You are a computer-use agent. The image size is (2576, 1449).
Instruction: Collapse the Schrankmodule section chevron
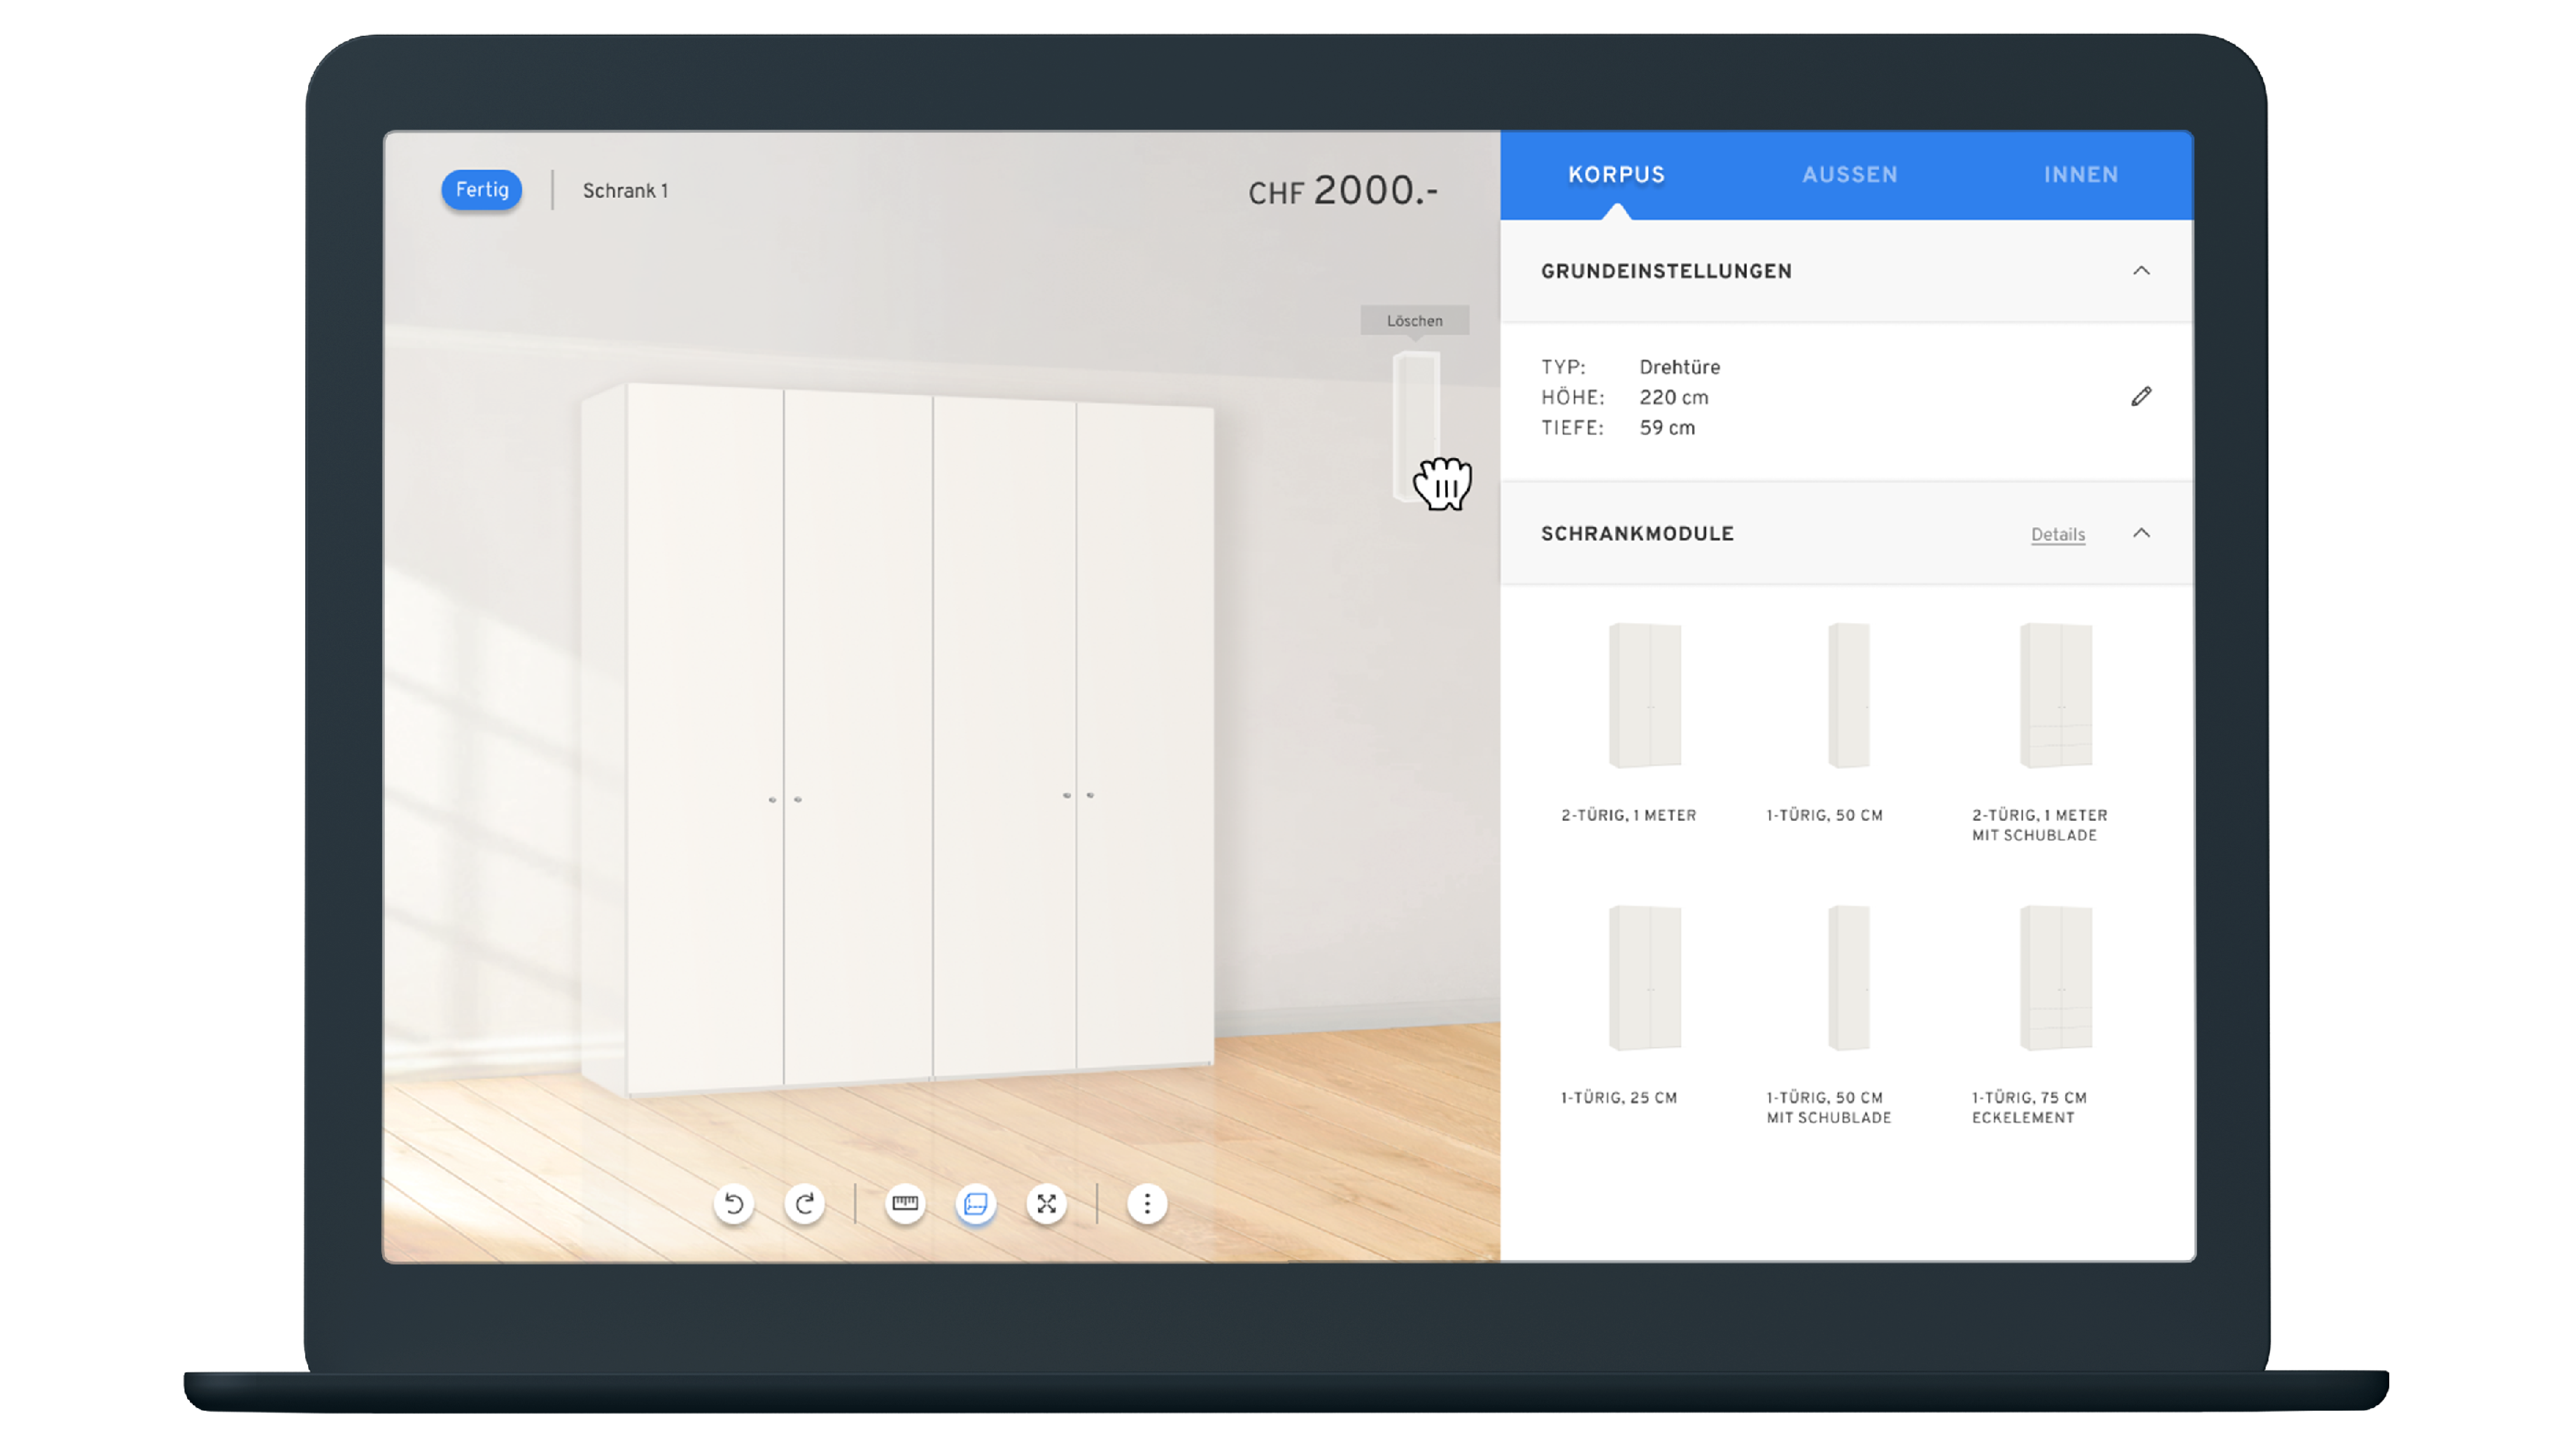[2141, 533]
